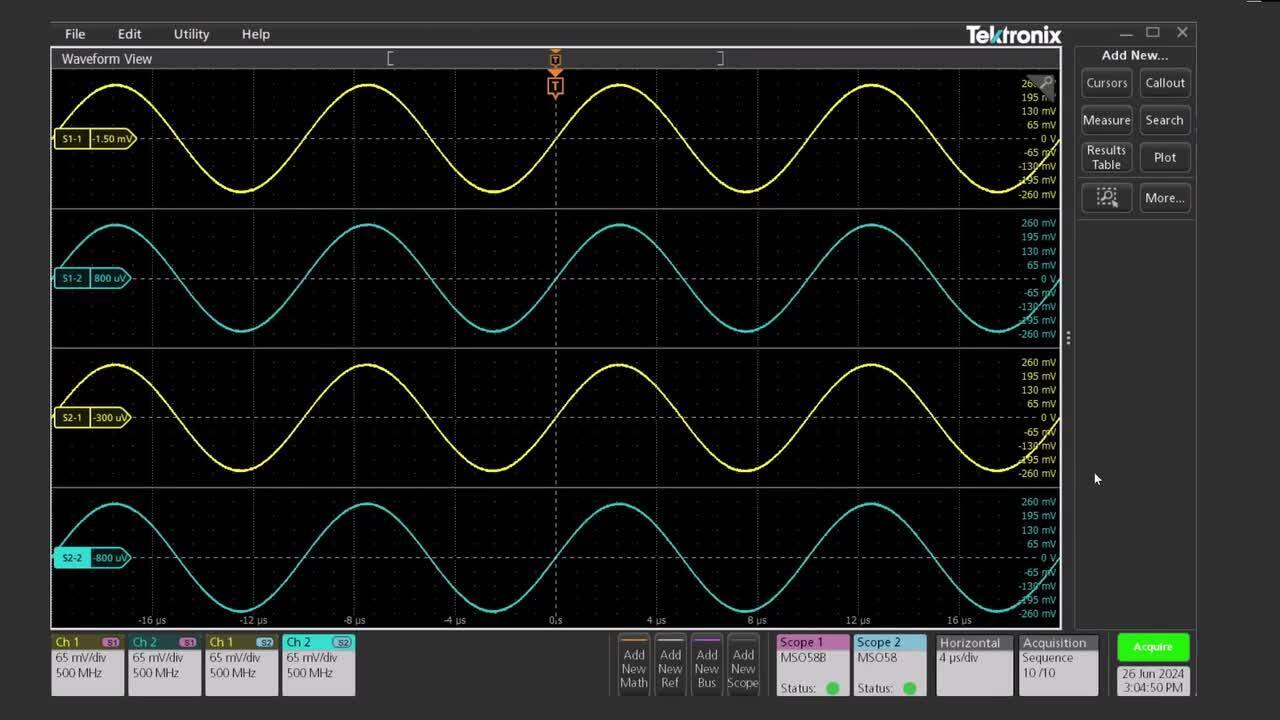
Task: Click the orange trigger position T marker
Action: click(x=555, y=87)
